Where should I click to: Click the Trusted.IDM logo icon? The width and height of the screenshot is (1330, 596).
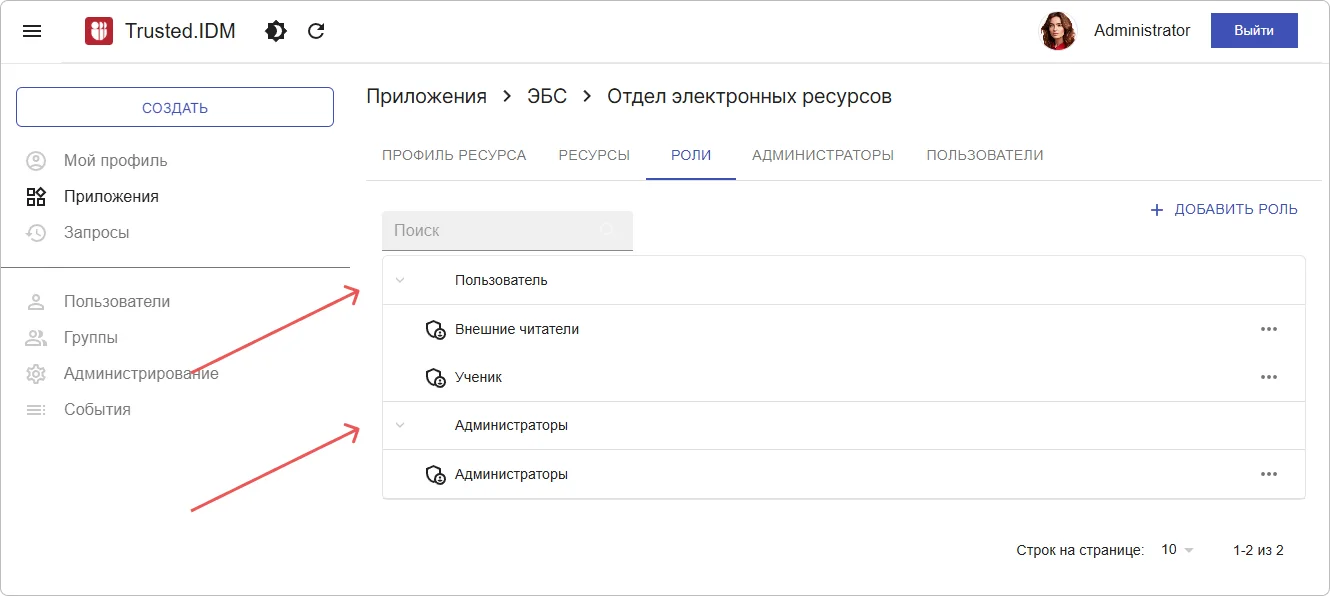99,31
